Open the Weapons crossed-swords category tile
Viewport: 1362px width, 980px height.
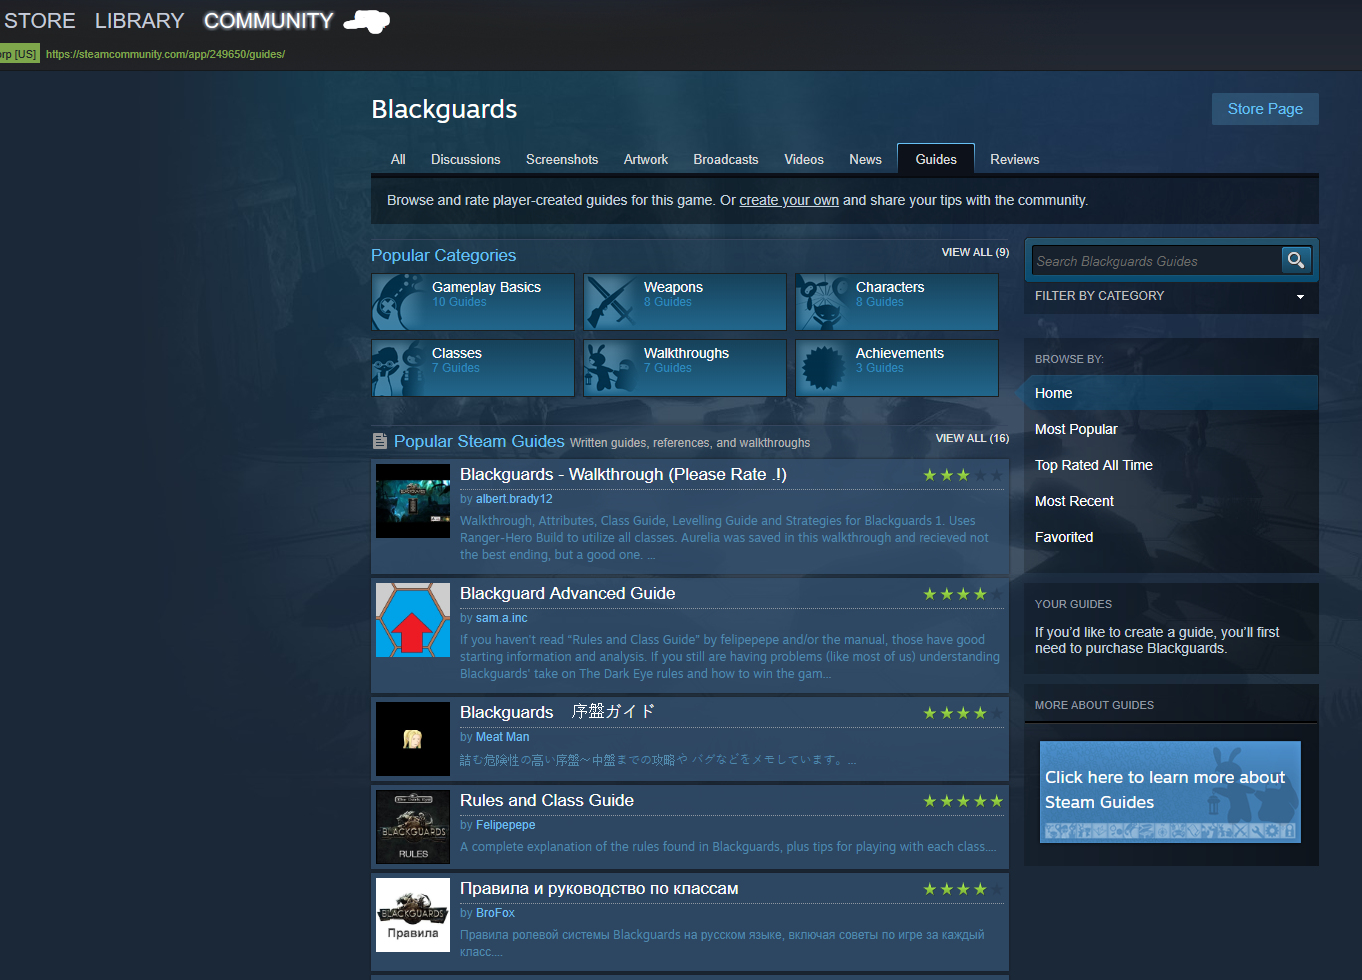tap(611, 302)
